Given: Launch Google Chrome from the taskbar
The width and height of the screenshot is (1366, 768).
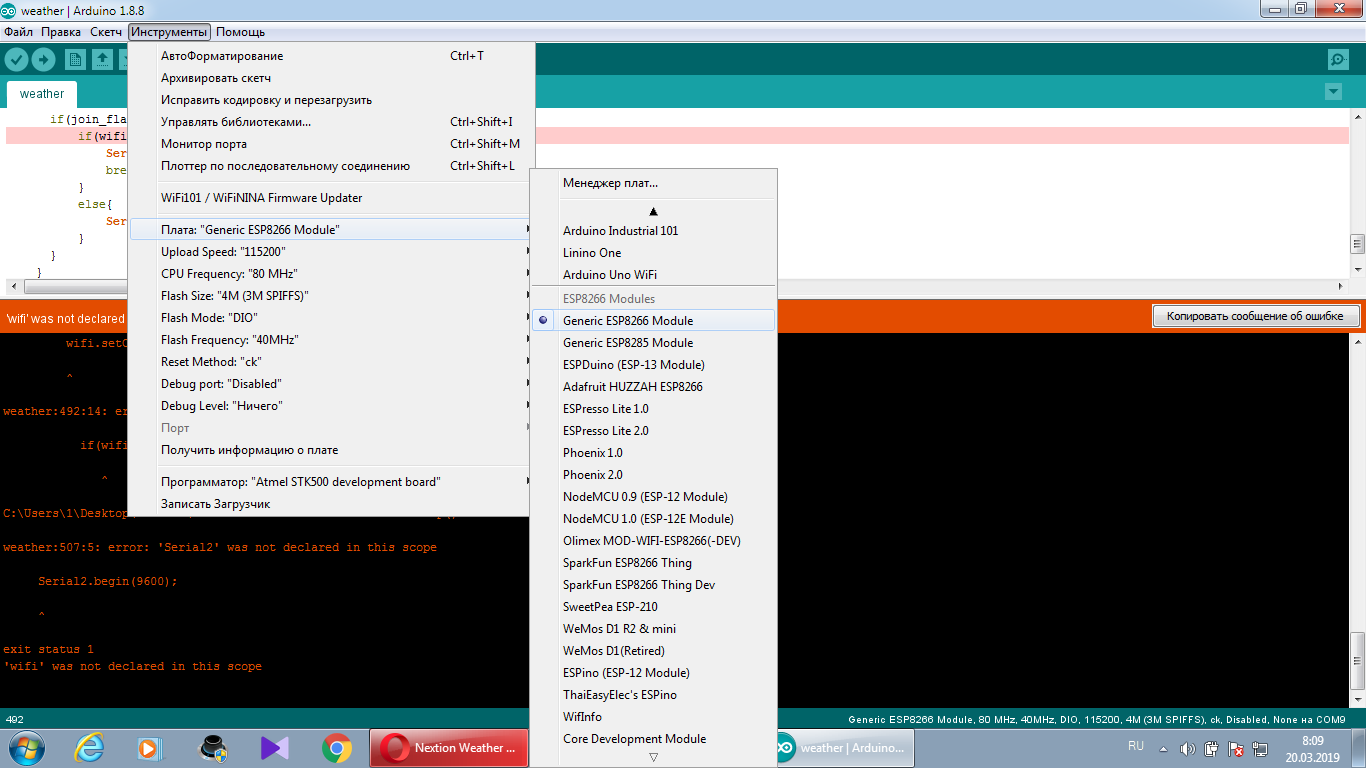Looking at the screenshot, I should tap(336, 748).
